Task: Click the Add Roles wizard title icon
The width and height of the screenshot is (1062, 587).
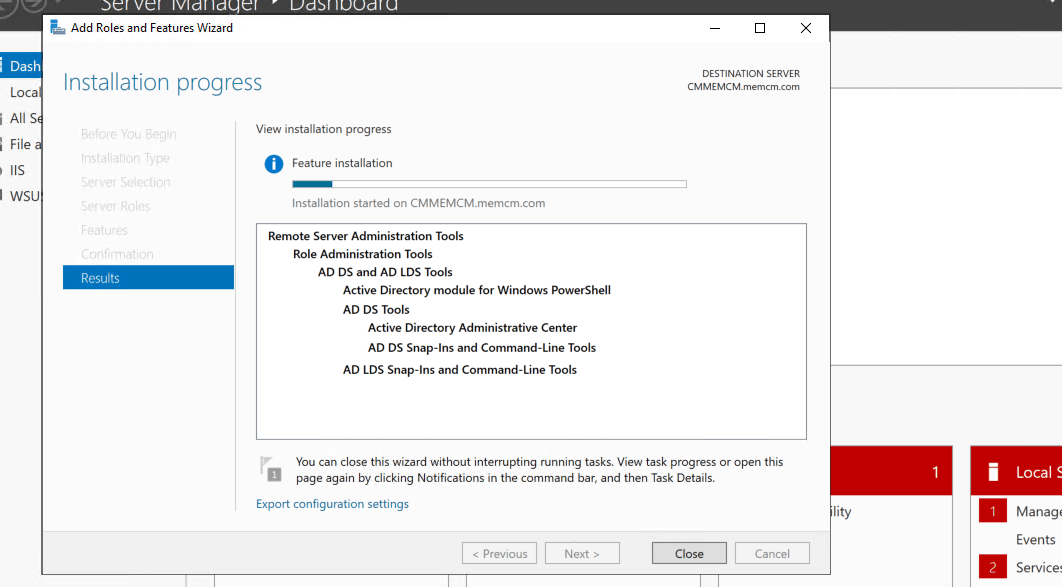Action: point(58,28)
